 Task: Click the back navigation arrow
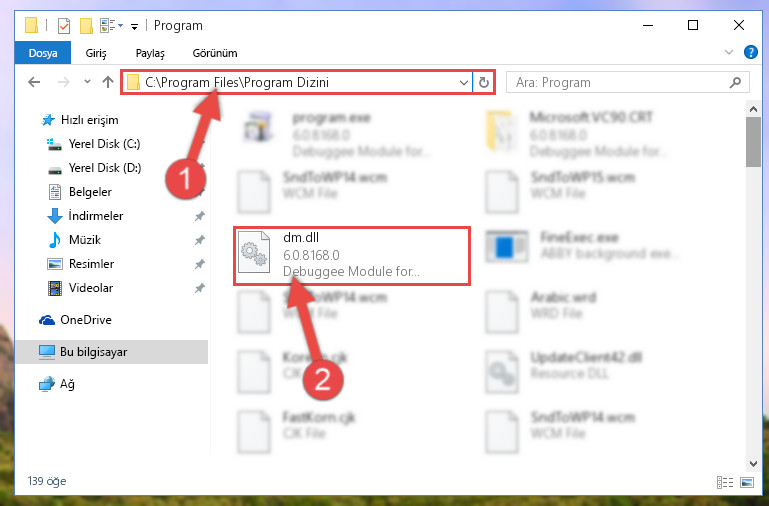(34, 82)
